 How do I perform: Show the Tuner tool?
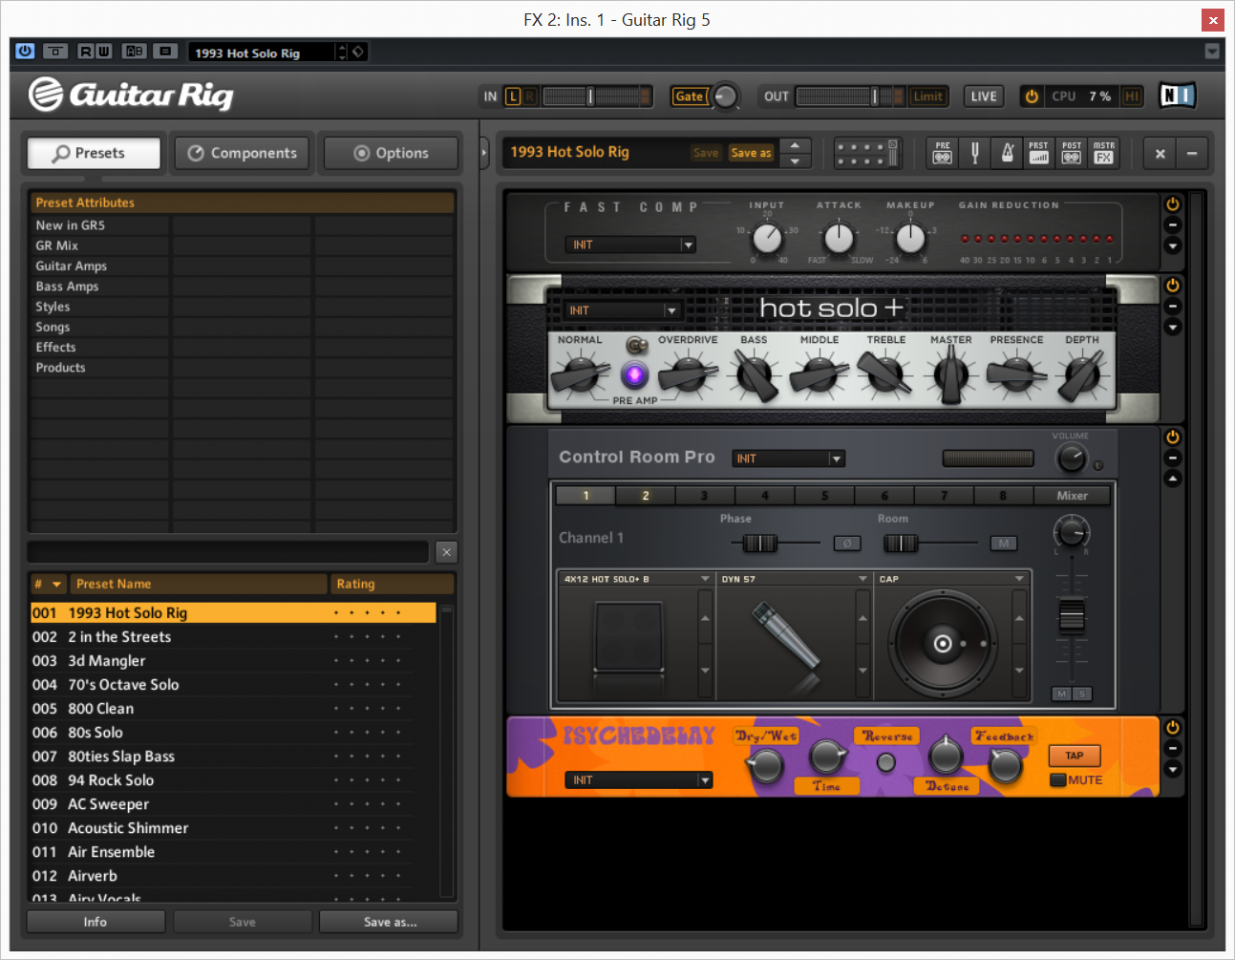pyautogui.click(x=974, y=152)
